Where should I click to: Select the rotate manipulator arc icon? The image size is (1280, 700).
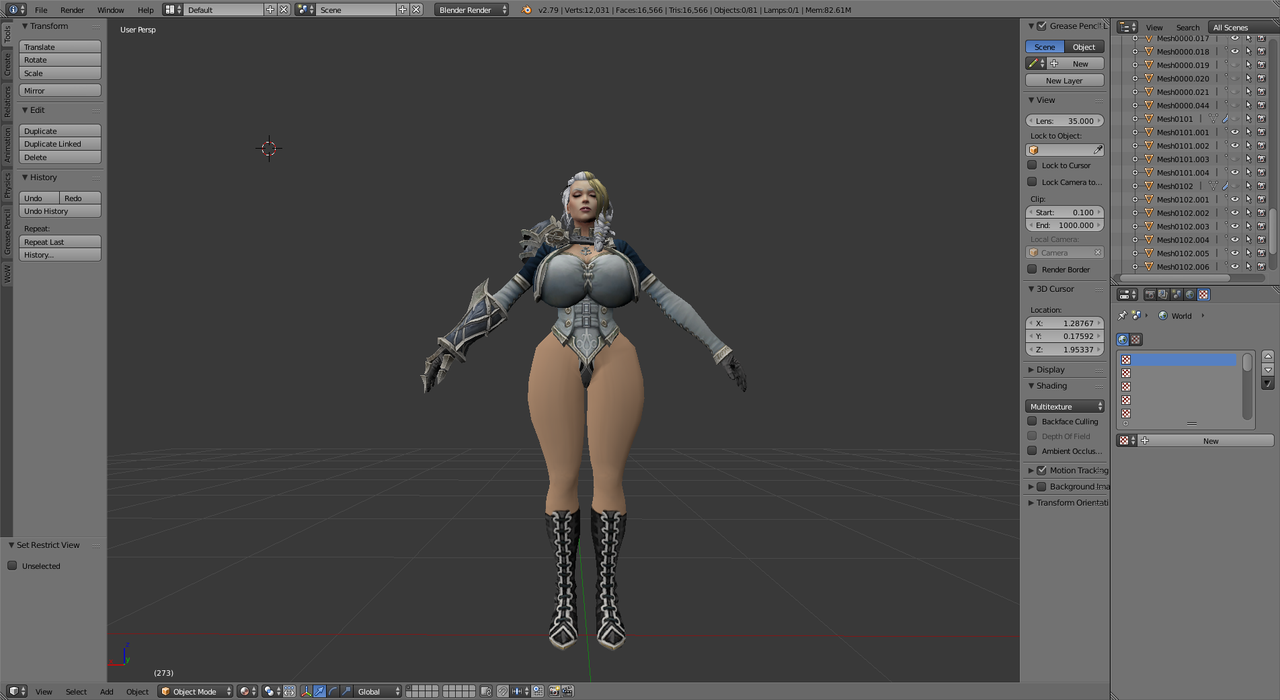[333, 691]
